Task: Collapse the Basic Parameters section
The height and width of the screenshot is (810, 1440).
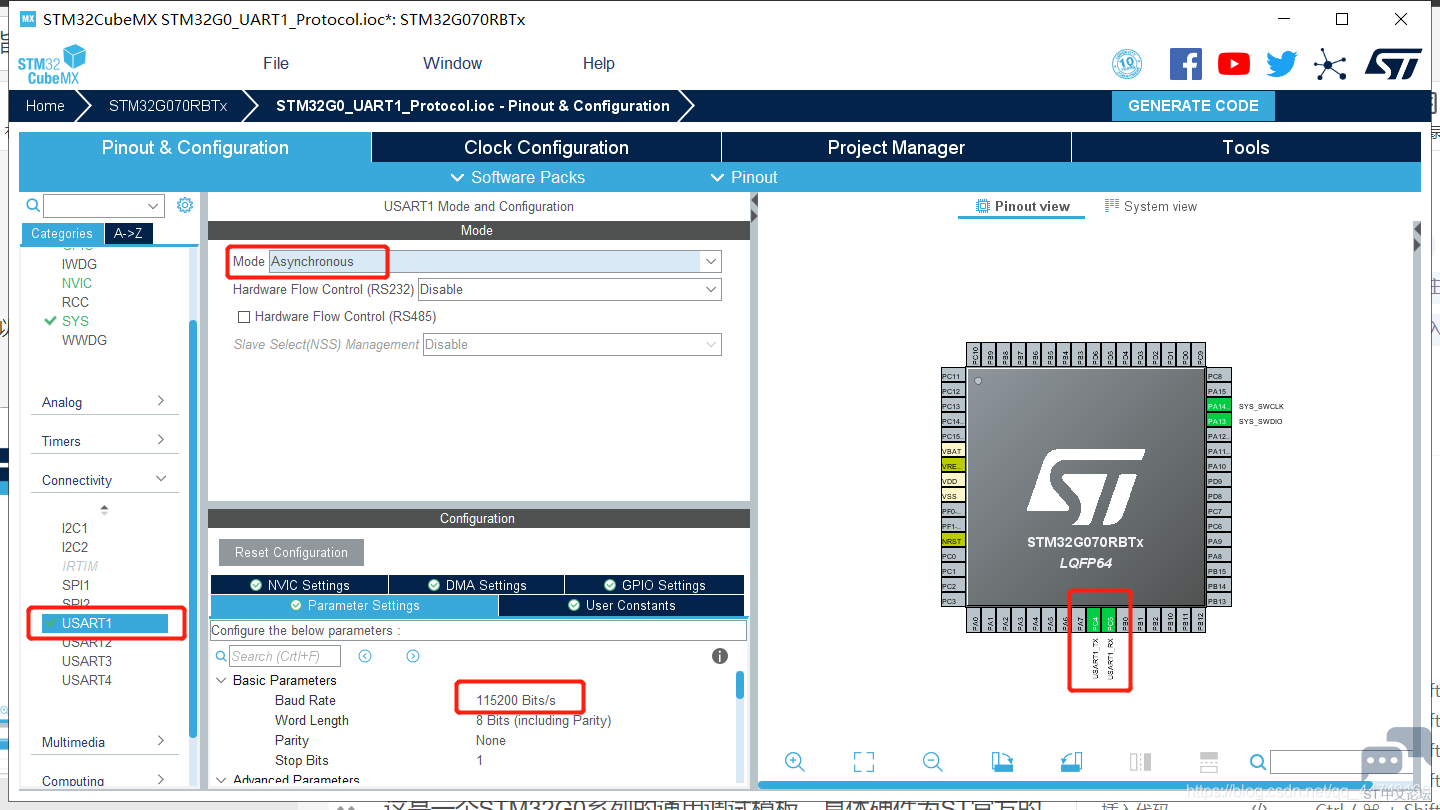Action: click(221, 681)
